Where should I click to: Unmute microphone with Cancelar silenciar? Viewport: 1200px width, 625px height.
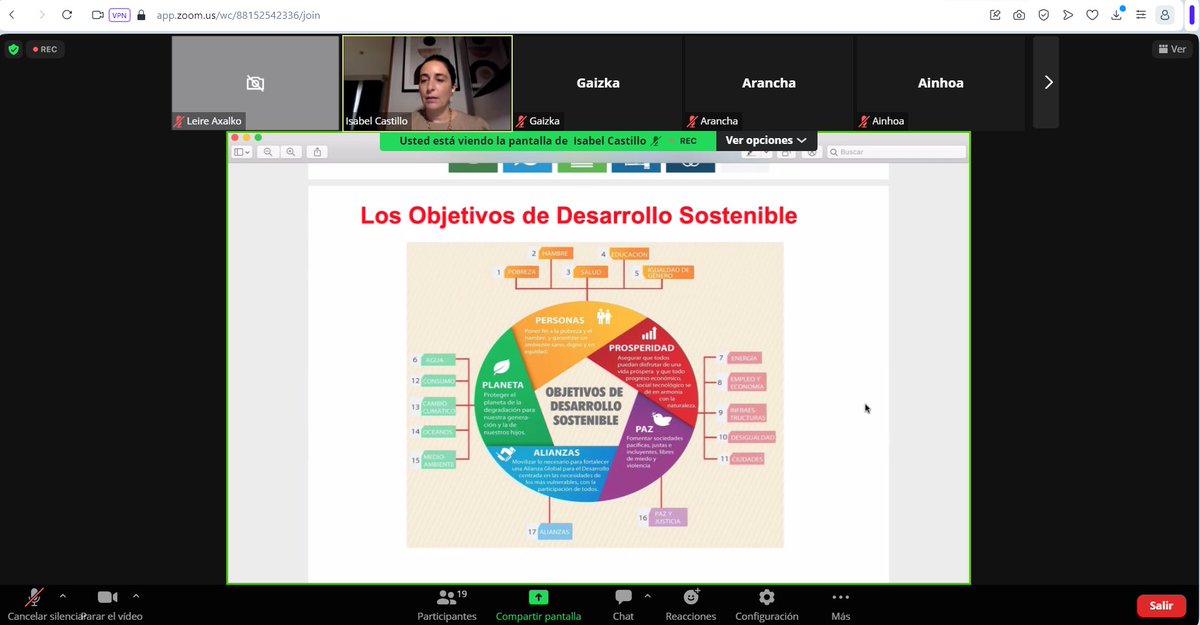pyautogui.click(x=35, y=604)
